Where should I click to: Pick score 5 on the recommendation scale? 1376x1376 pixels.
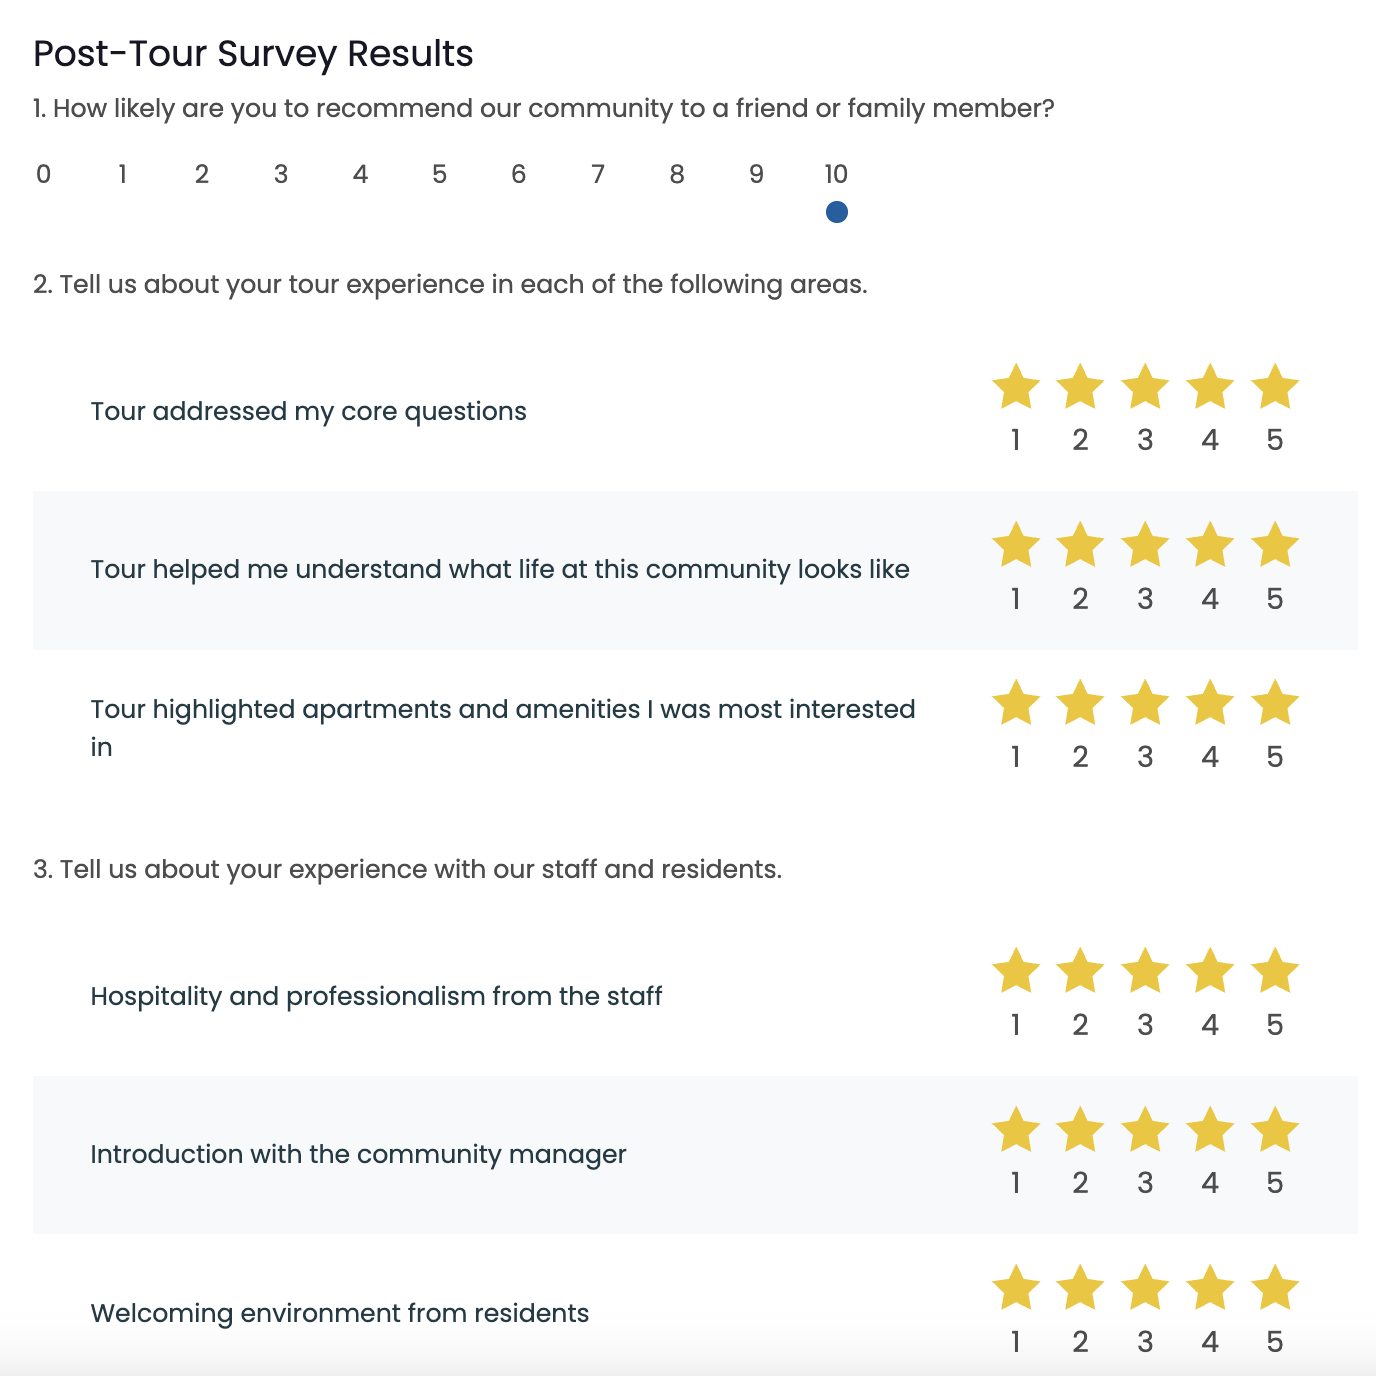(x=439, y=175)
